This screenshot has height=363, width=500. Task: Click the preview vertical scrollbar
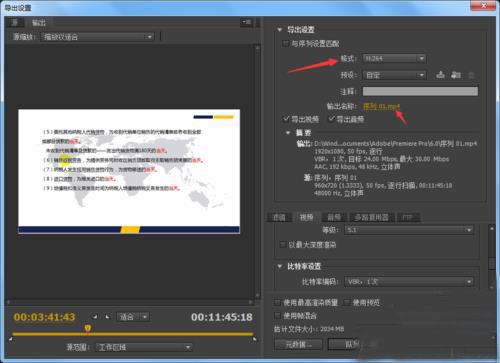tap(258, 171)
